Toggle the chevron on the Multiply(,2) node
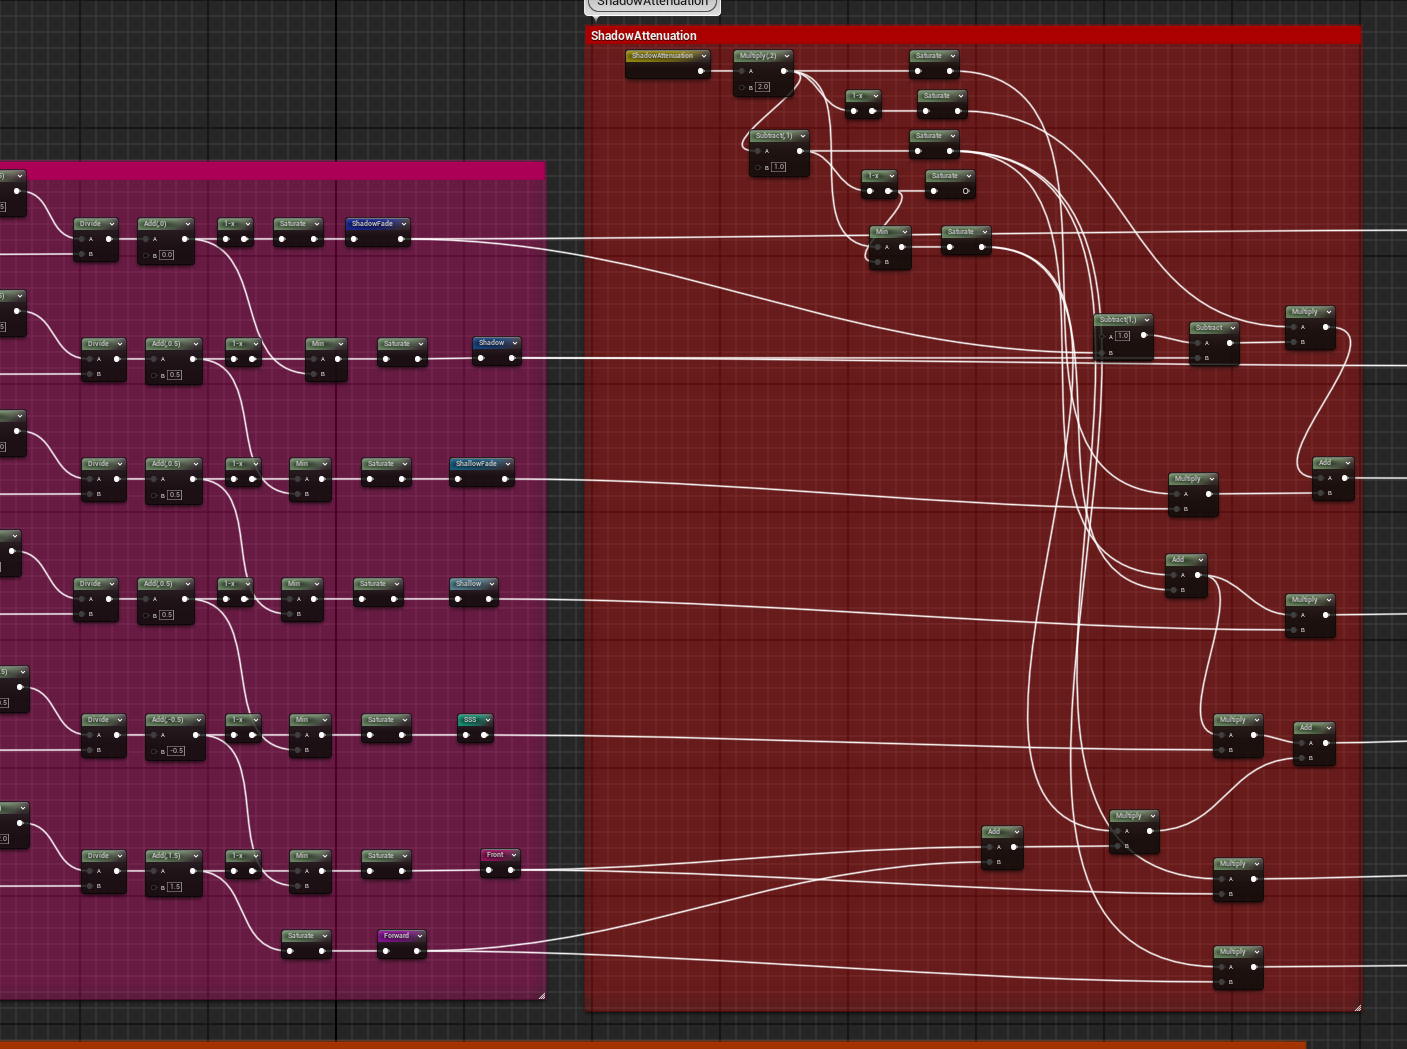The image size is (1407, 1049). tap(787, 56)
